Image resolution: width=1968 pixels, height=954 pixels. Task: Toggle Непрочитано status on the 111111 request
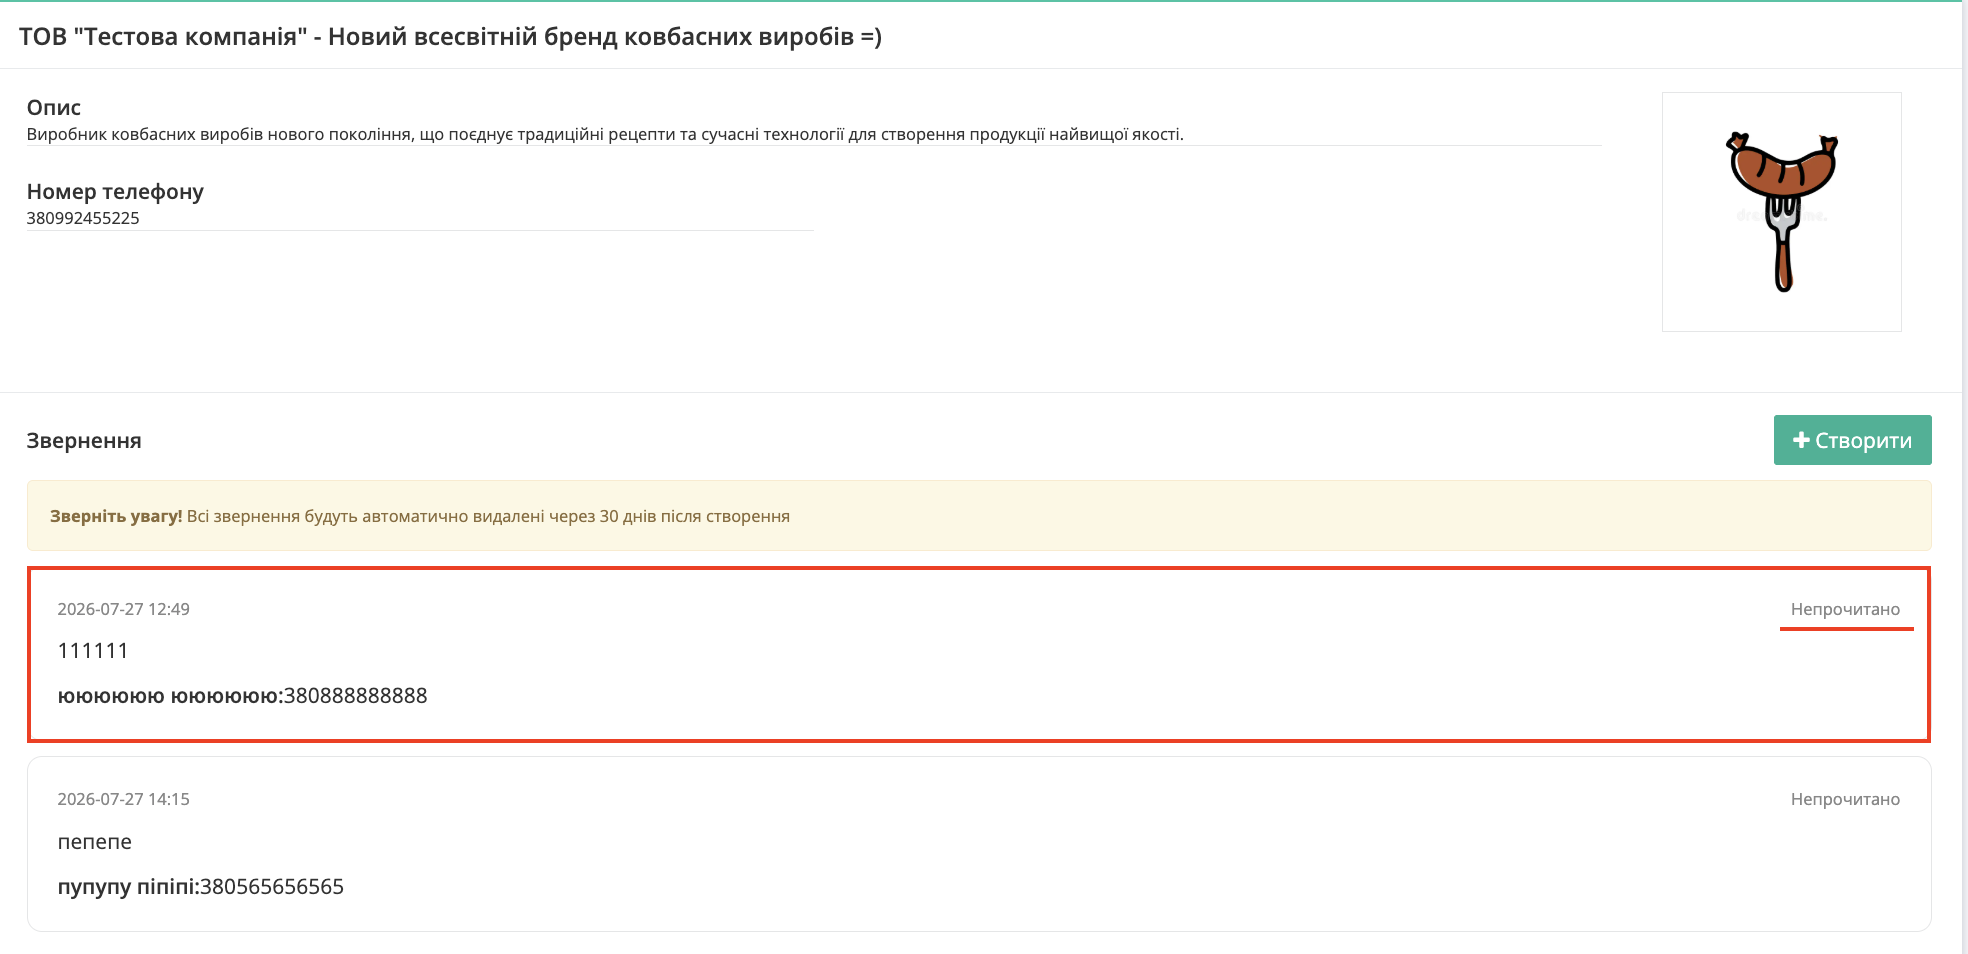point(1845,609)
